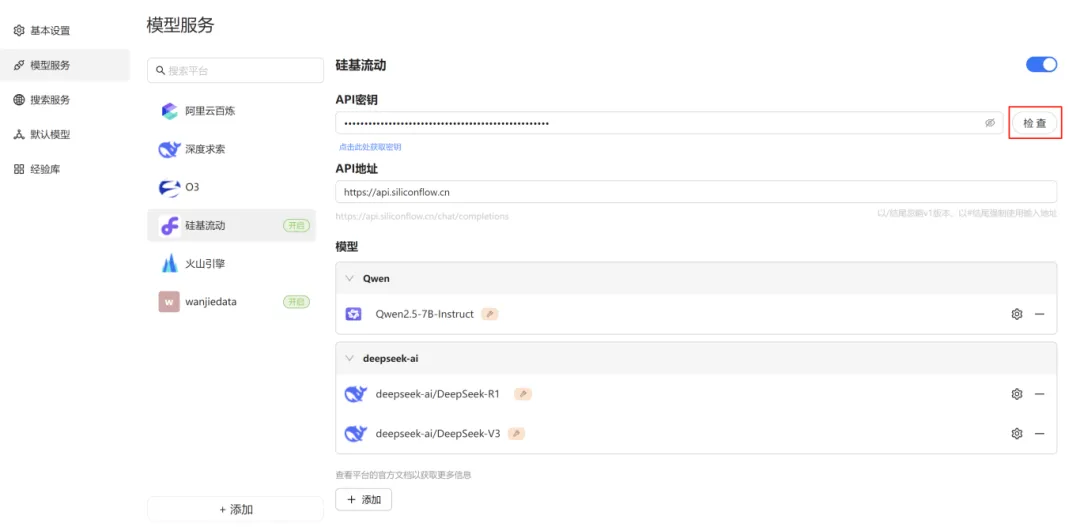
Task: Click the search magnifier icon in 搜索平台
Action: click(161, 70)
